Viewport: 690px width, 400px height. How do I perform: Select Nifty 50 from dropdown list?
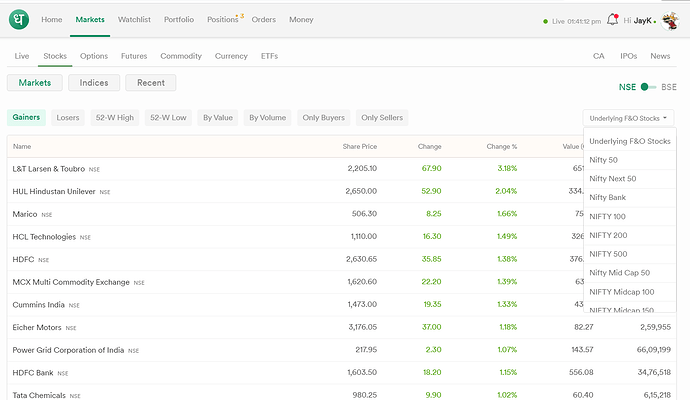pos(629,160)
